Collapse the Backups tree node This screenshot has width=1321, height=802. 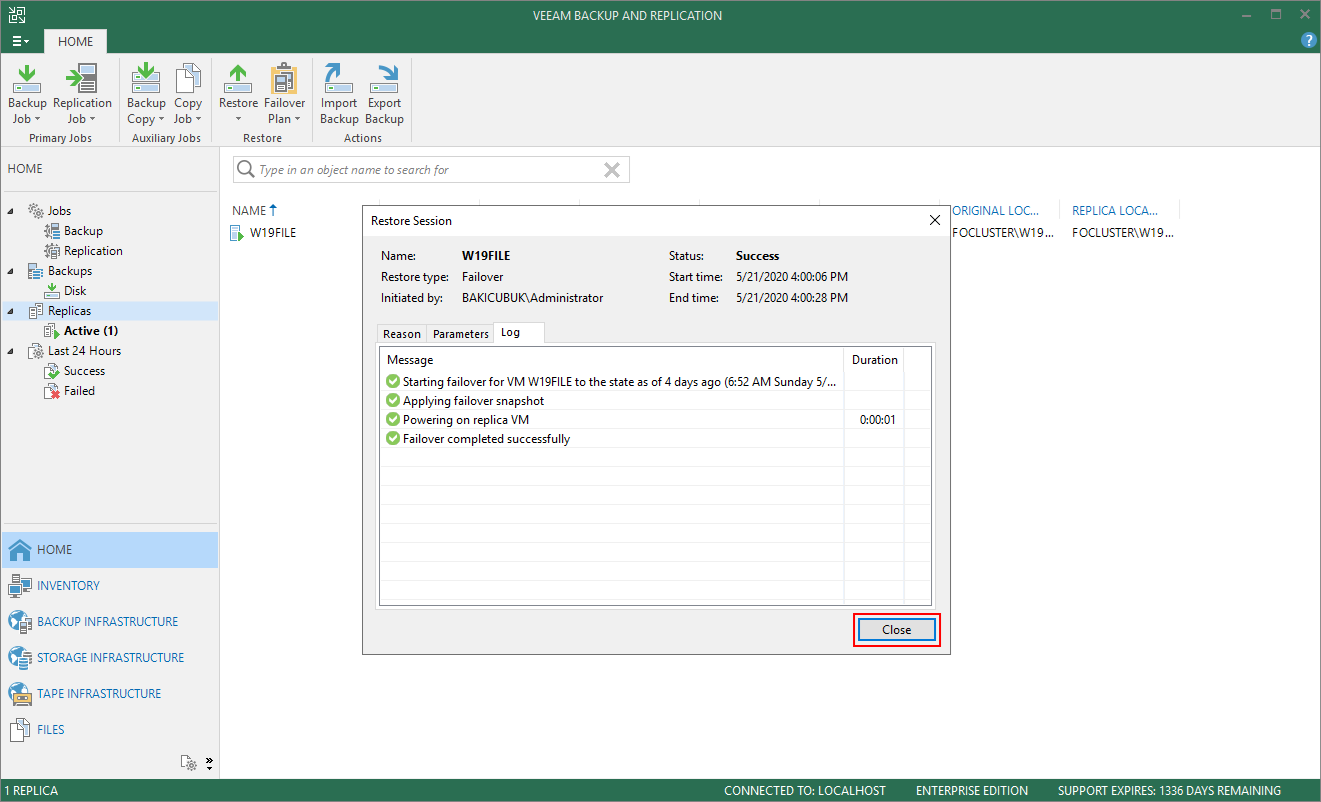coord(11,271)
